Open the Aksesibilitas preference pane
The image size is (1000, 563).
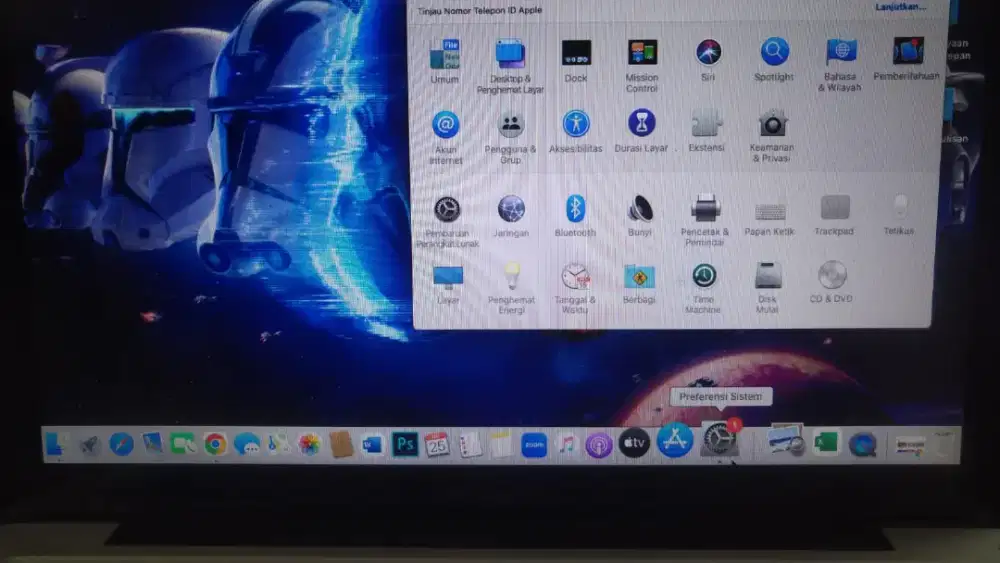[x=575, y=124]
